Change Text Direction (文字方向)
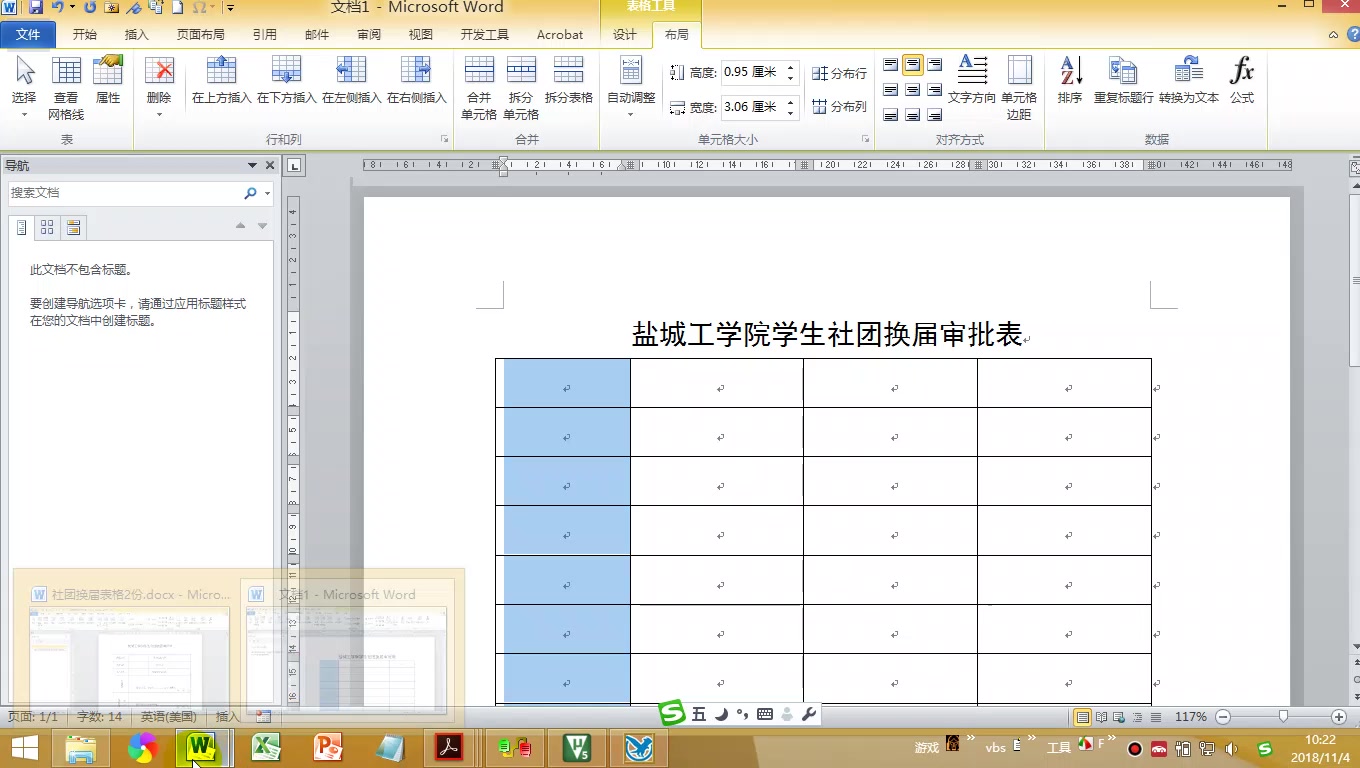Screen dimensions: 1360x768 point(972,80)
